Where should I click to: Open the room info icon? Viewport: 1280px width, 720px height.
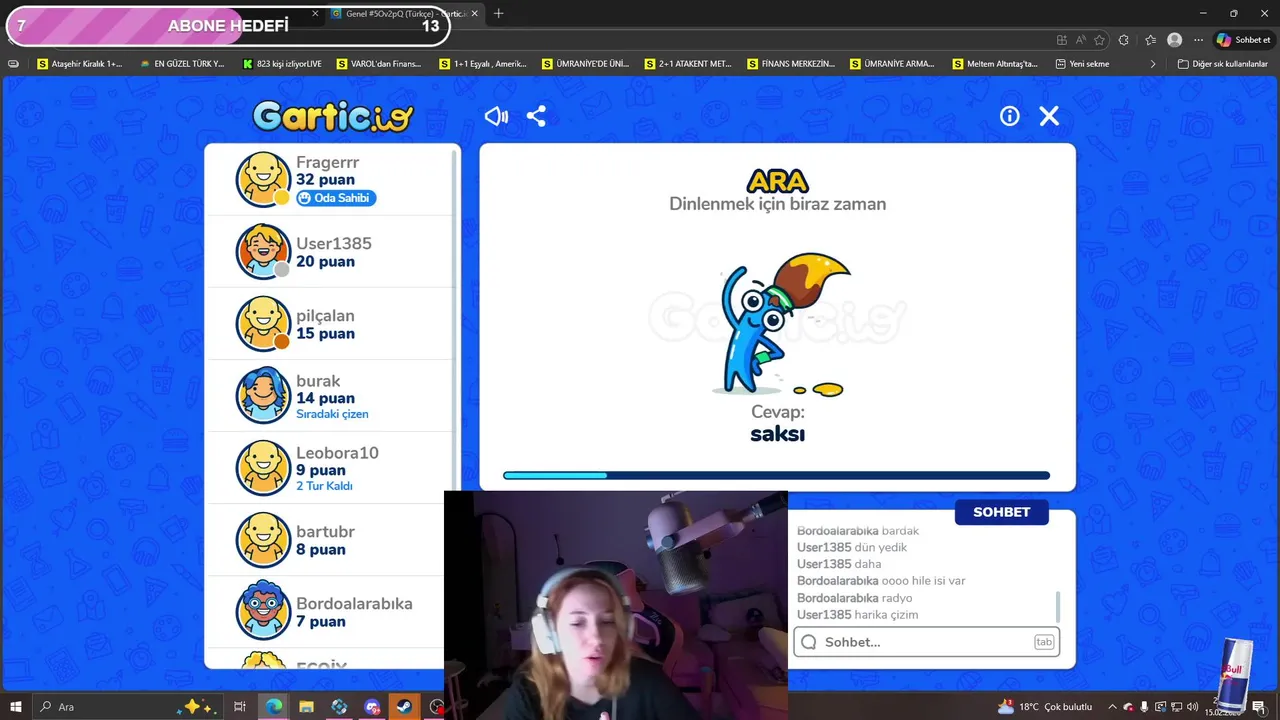pos(1010,116)
